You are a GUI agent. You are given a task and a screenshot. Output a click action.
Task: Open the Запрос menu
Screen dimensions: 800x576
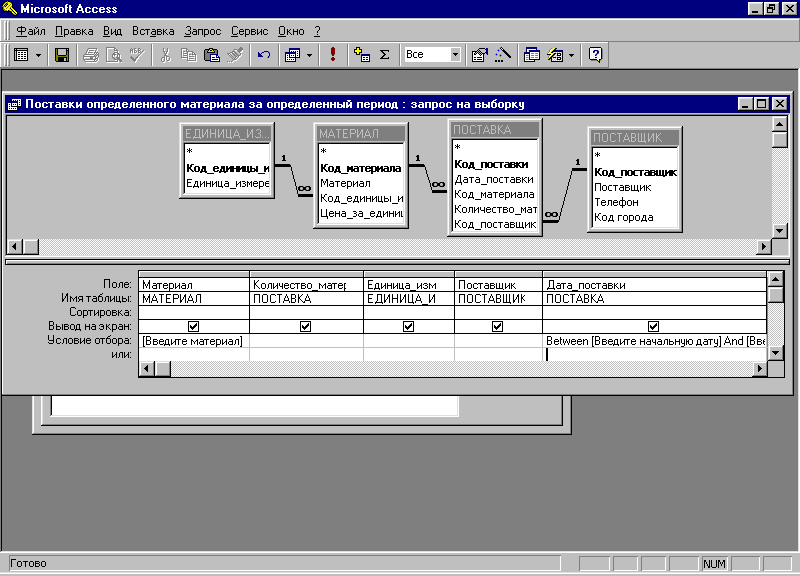pyautogui.click(x=203, y=31)
